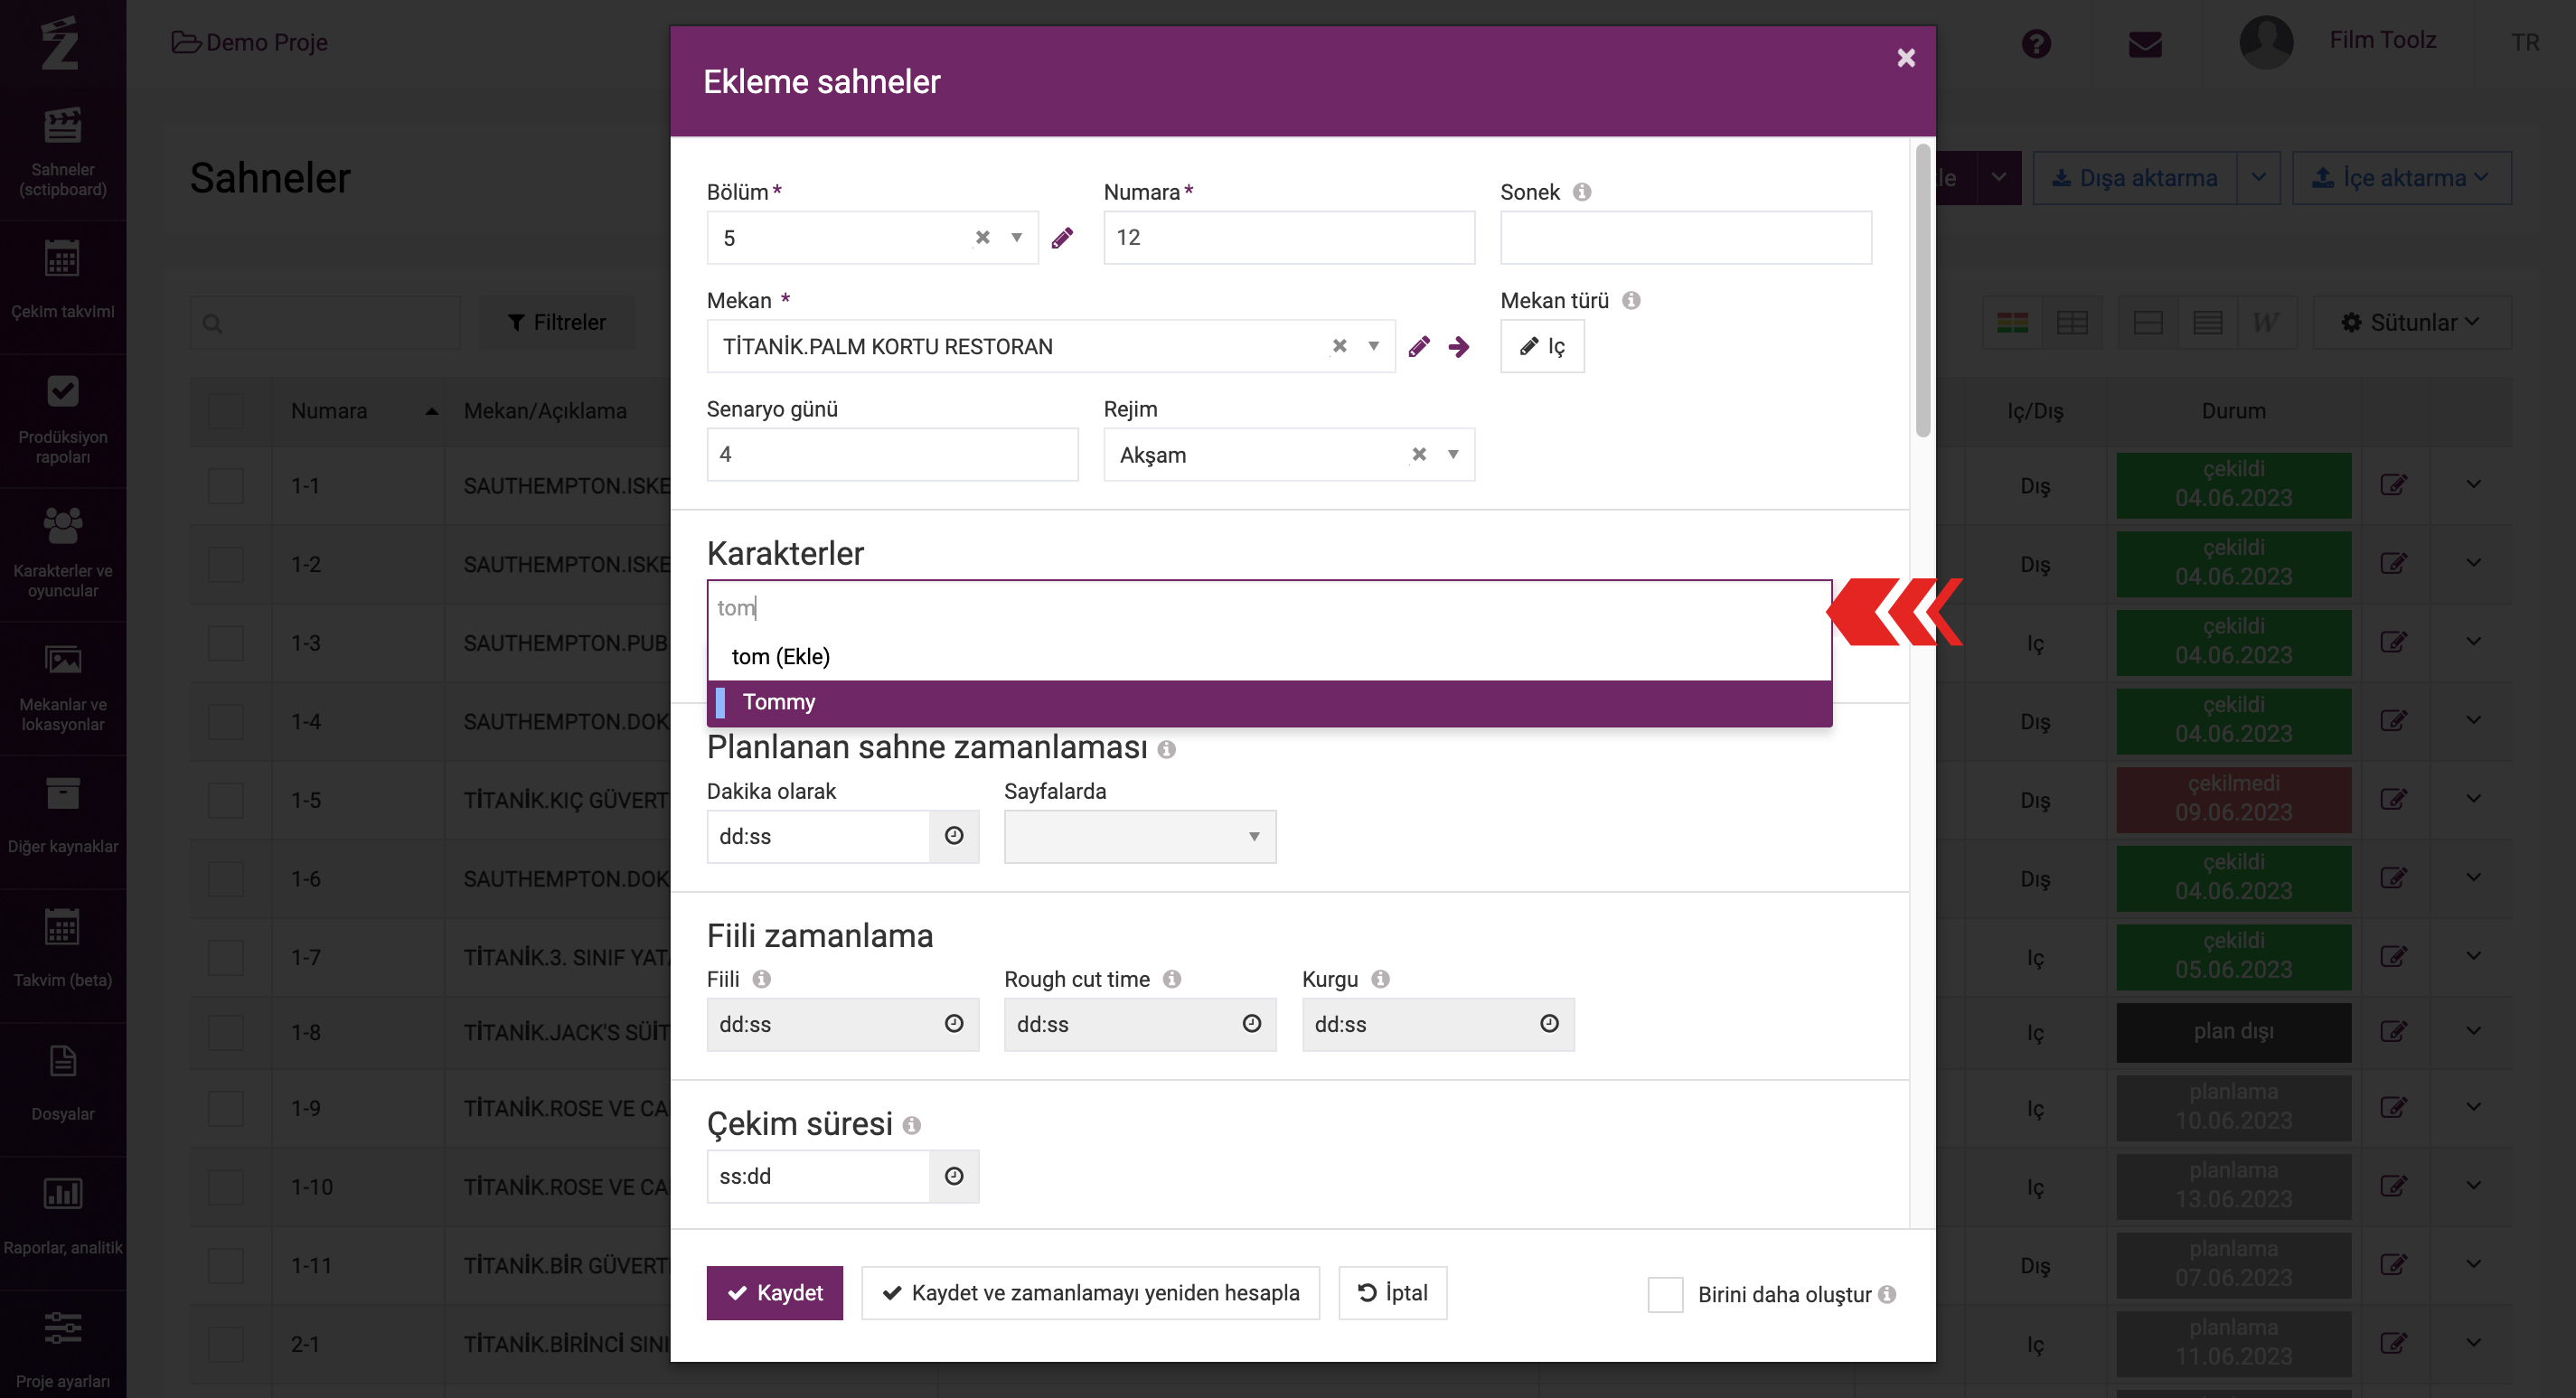Click the Filtreler button

point(557,322)
